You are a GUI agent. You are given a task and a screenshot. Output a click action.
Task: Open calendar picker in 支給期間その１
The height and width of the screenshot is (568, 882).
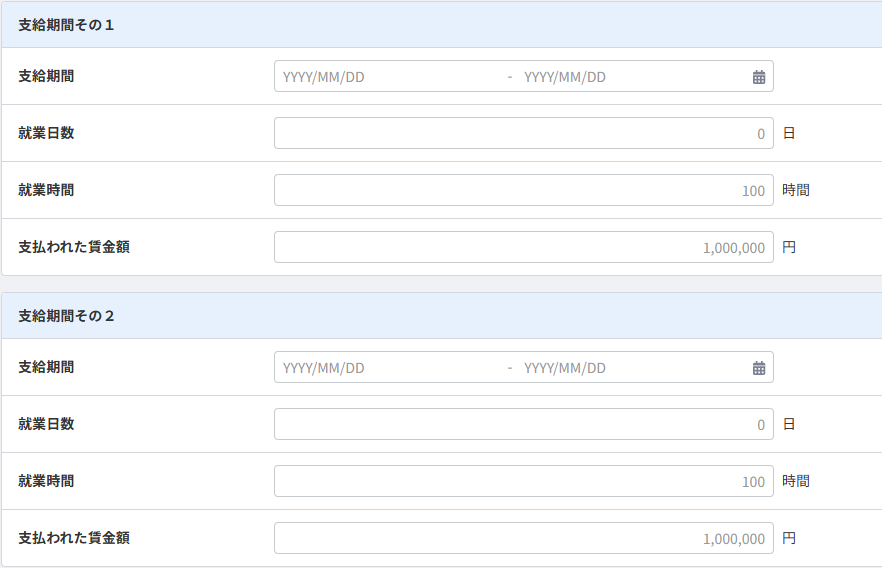point(759,77)
